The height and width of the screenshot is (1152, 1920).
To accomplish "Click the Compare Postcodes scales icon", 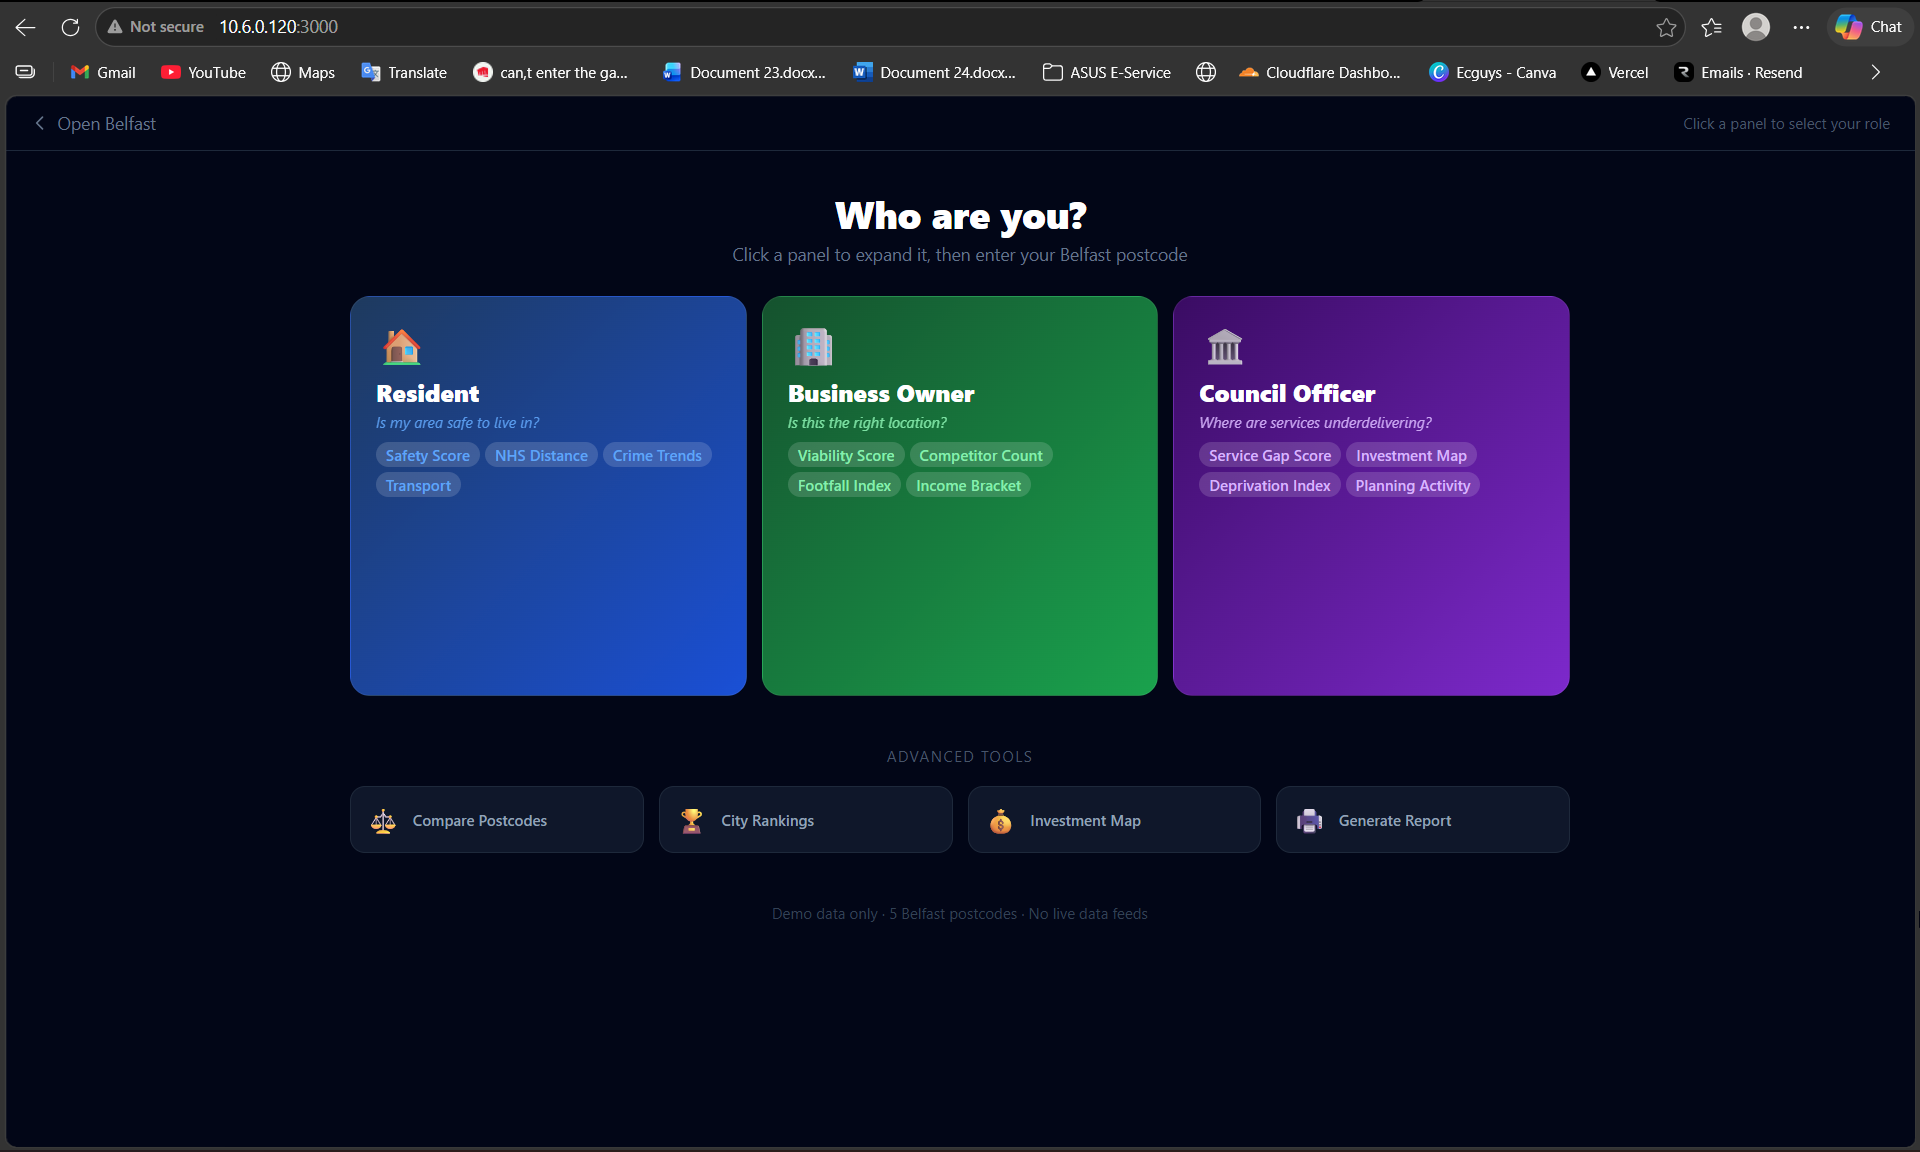I will click(383, 821).
